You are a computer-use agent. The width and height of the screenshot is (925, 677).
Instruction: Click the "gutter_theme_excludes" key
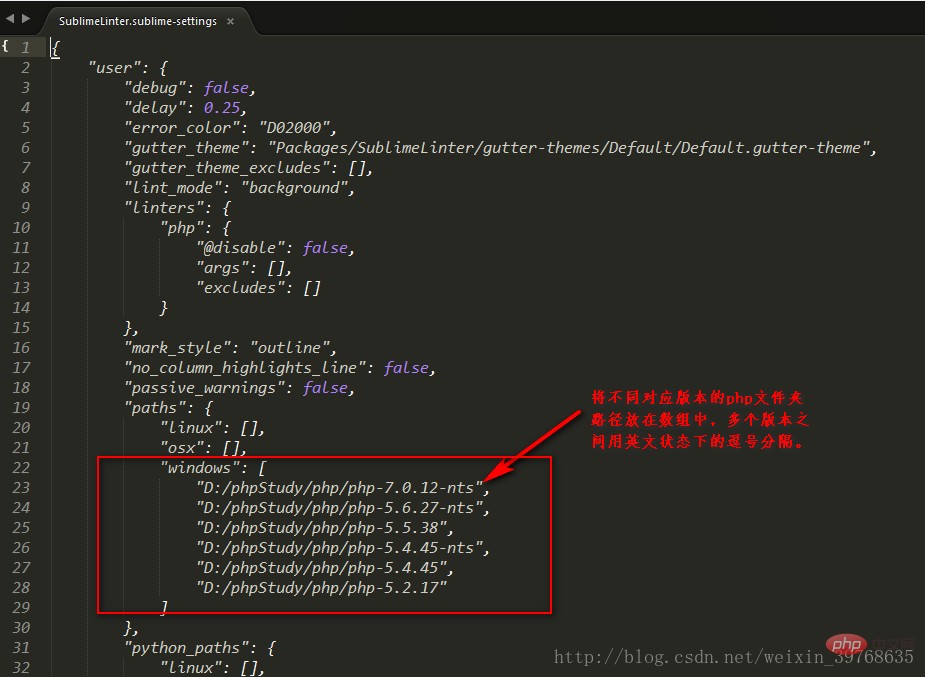coord(227,168)
